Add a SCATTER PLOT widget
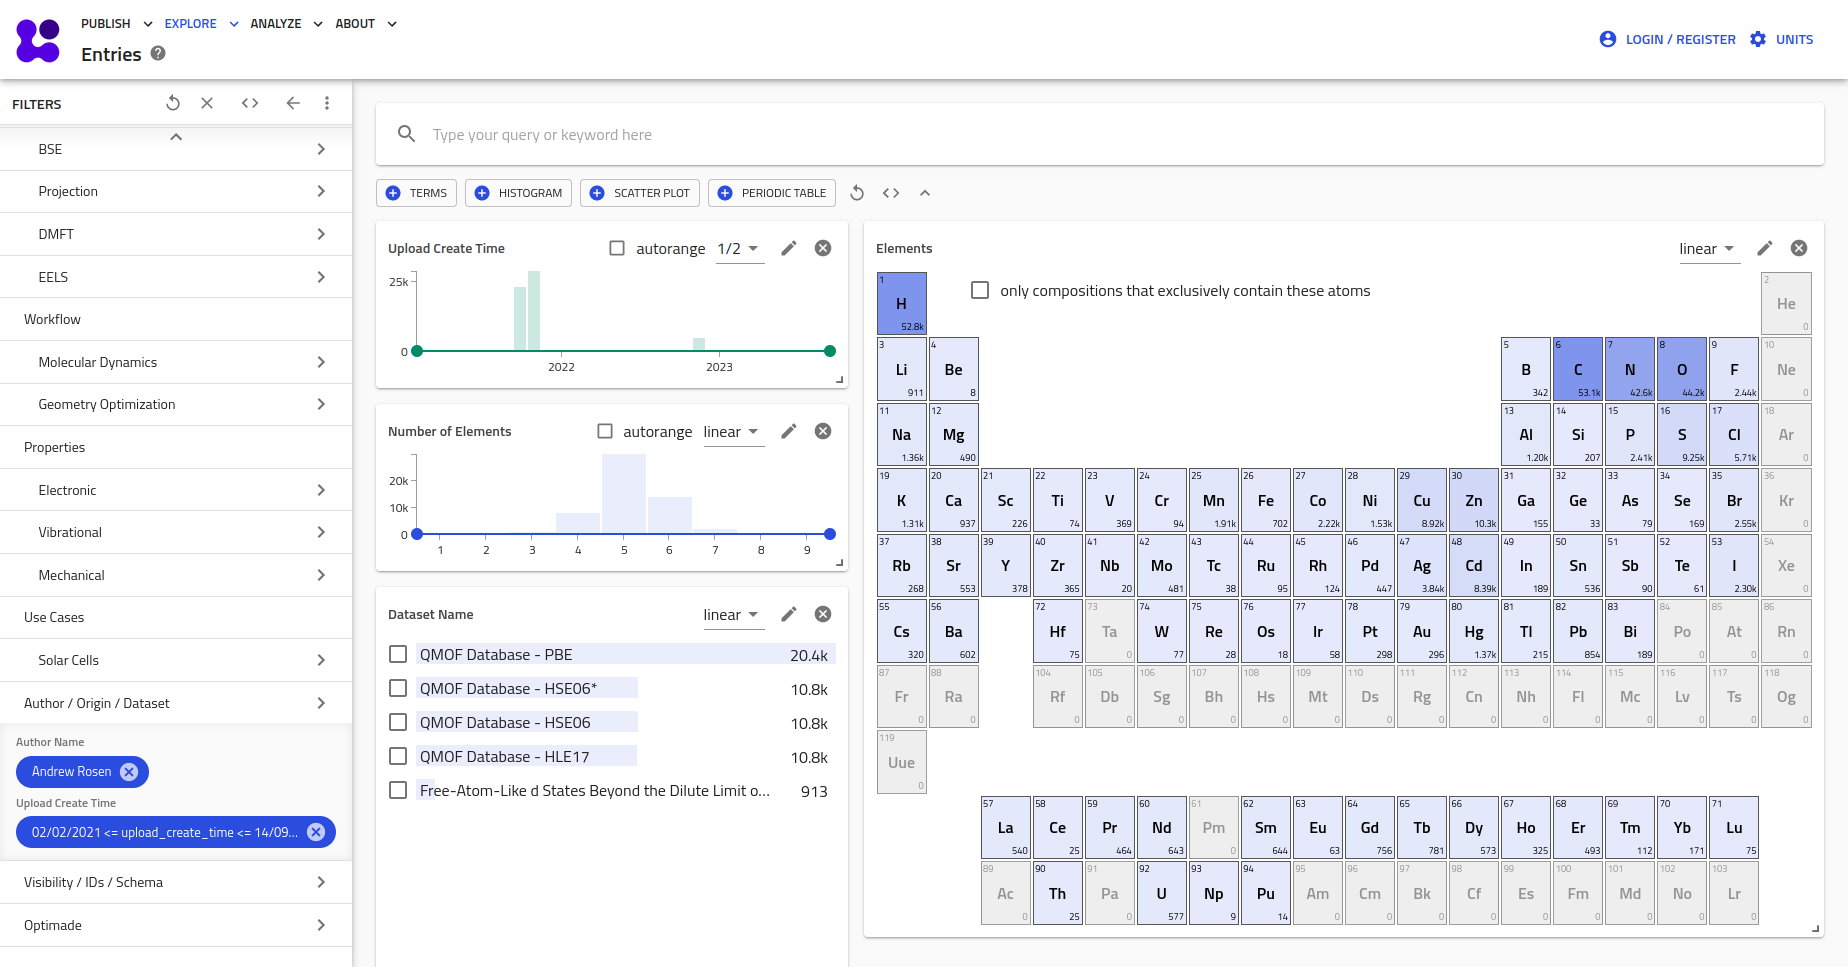Viewport: 1848px width, 967px height. (x=640, y=193)
